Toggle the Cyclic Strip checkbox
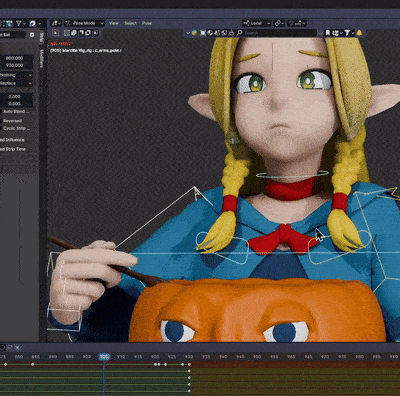 [1, 128]
